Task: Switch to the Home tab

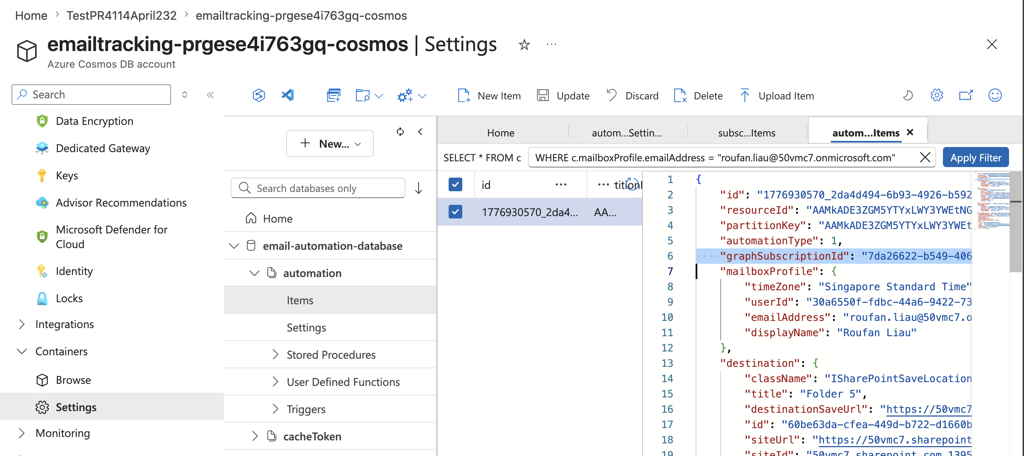Action: click(501, 133)
